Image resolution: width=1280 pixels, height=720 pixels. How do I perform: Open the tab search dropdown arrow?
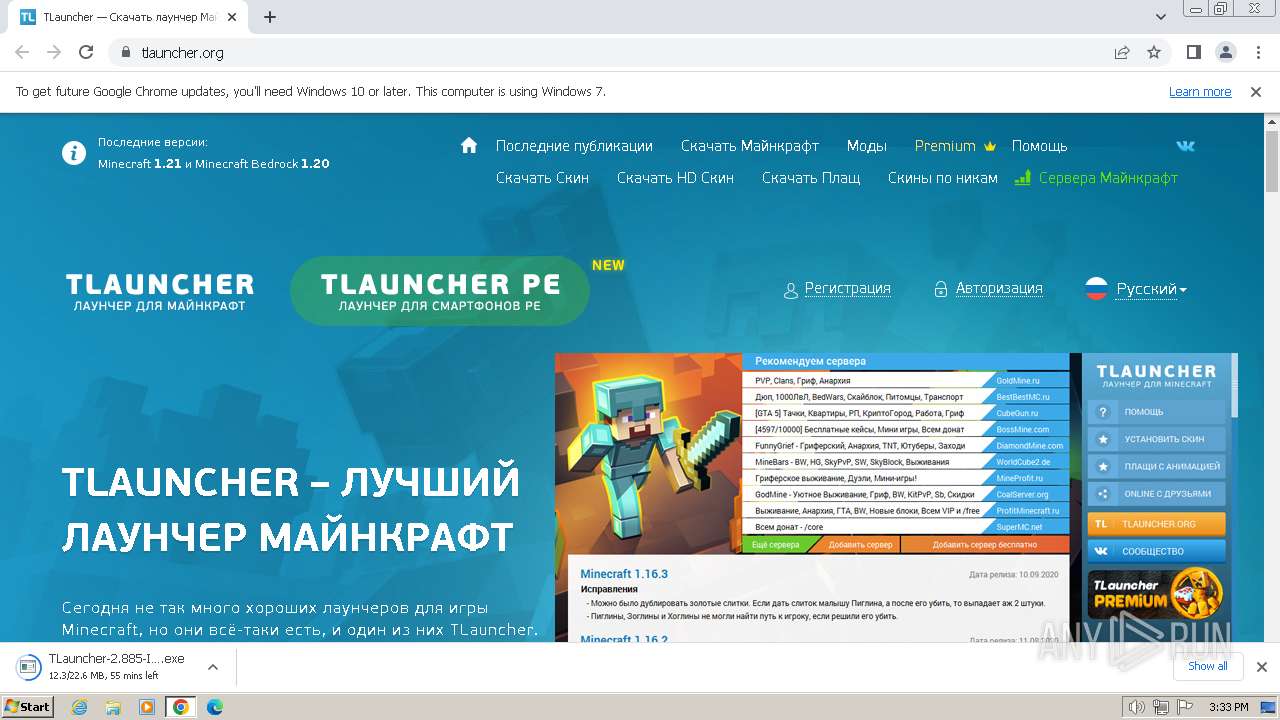[1160, 17]
